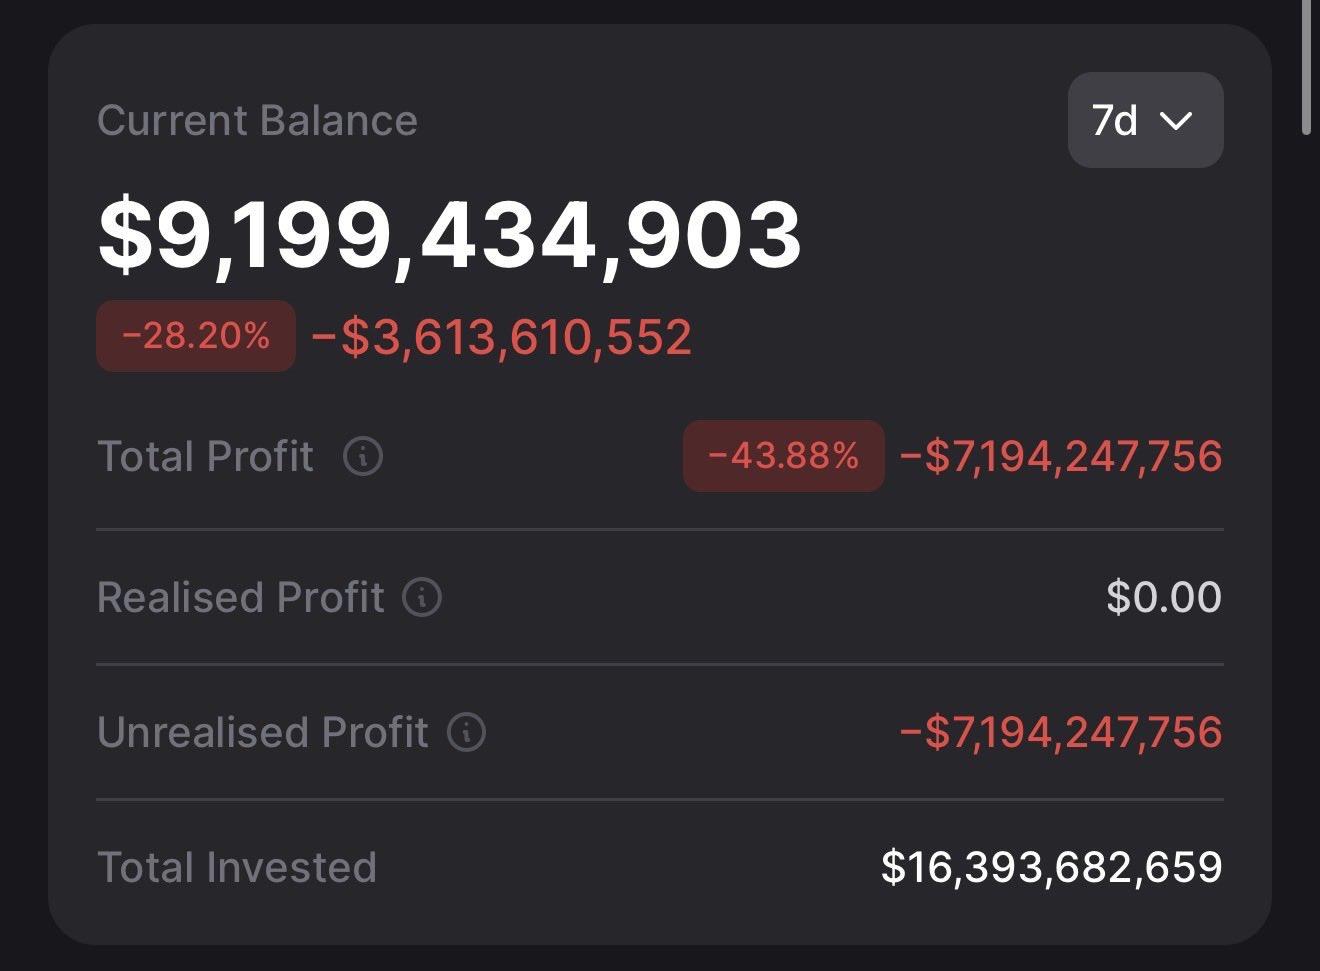Click the -$3,613,610,552 balance change amount
Screen dimensions: 1320x971
tap(501, 337)
